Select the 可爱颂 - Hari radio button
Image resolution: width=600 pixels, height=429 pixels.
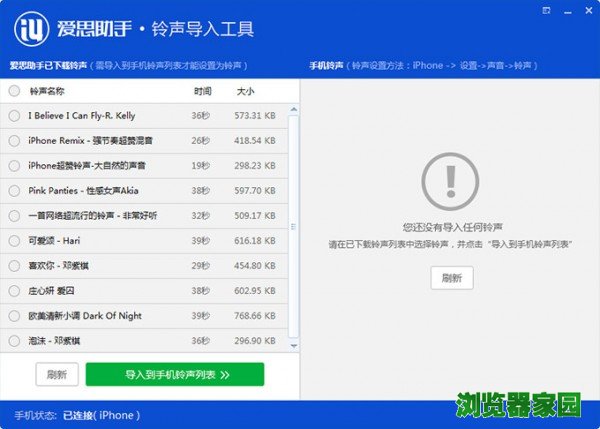click(14, 241)
